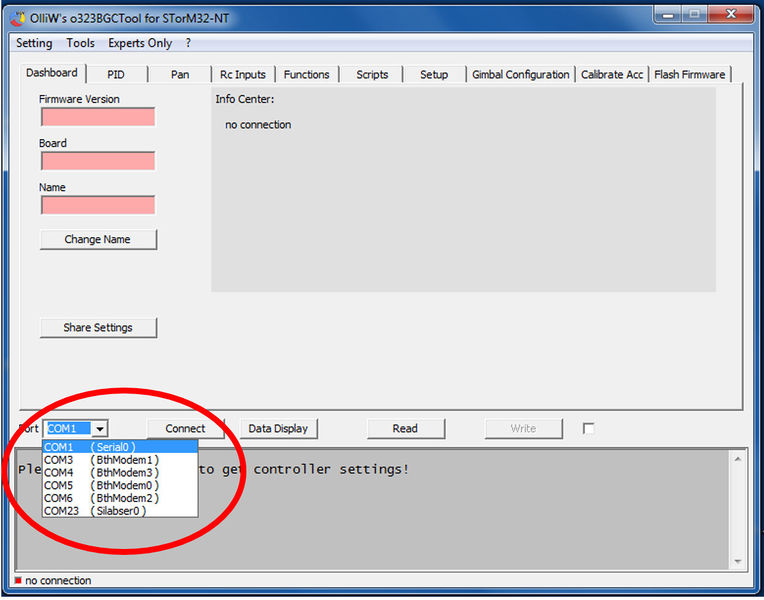Click the Read button
Image resolution: width=764 pixels, height=600 pixels.
(x=405, y=428)
